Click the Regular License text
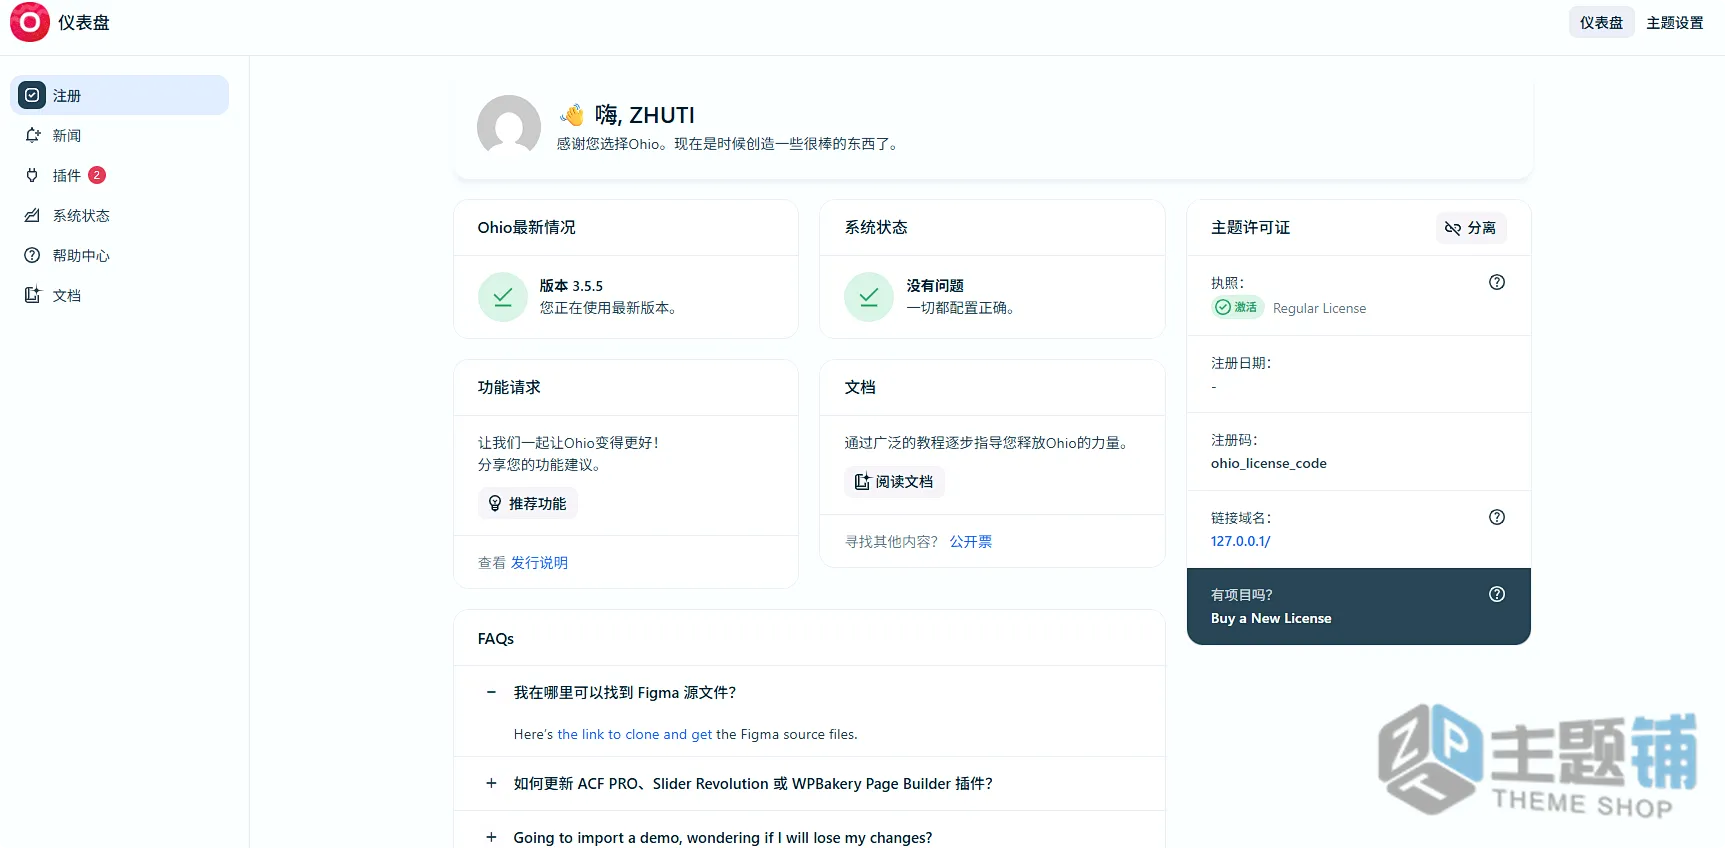Screen dimensions: 1725x848 tap(1319, 308)
